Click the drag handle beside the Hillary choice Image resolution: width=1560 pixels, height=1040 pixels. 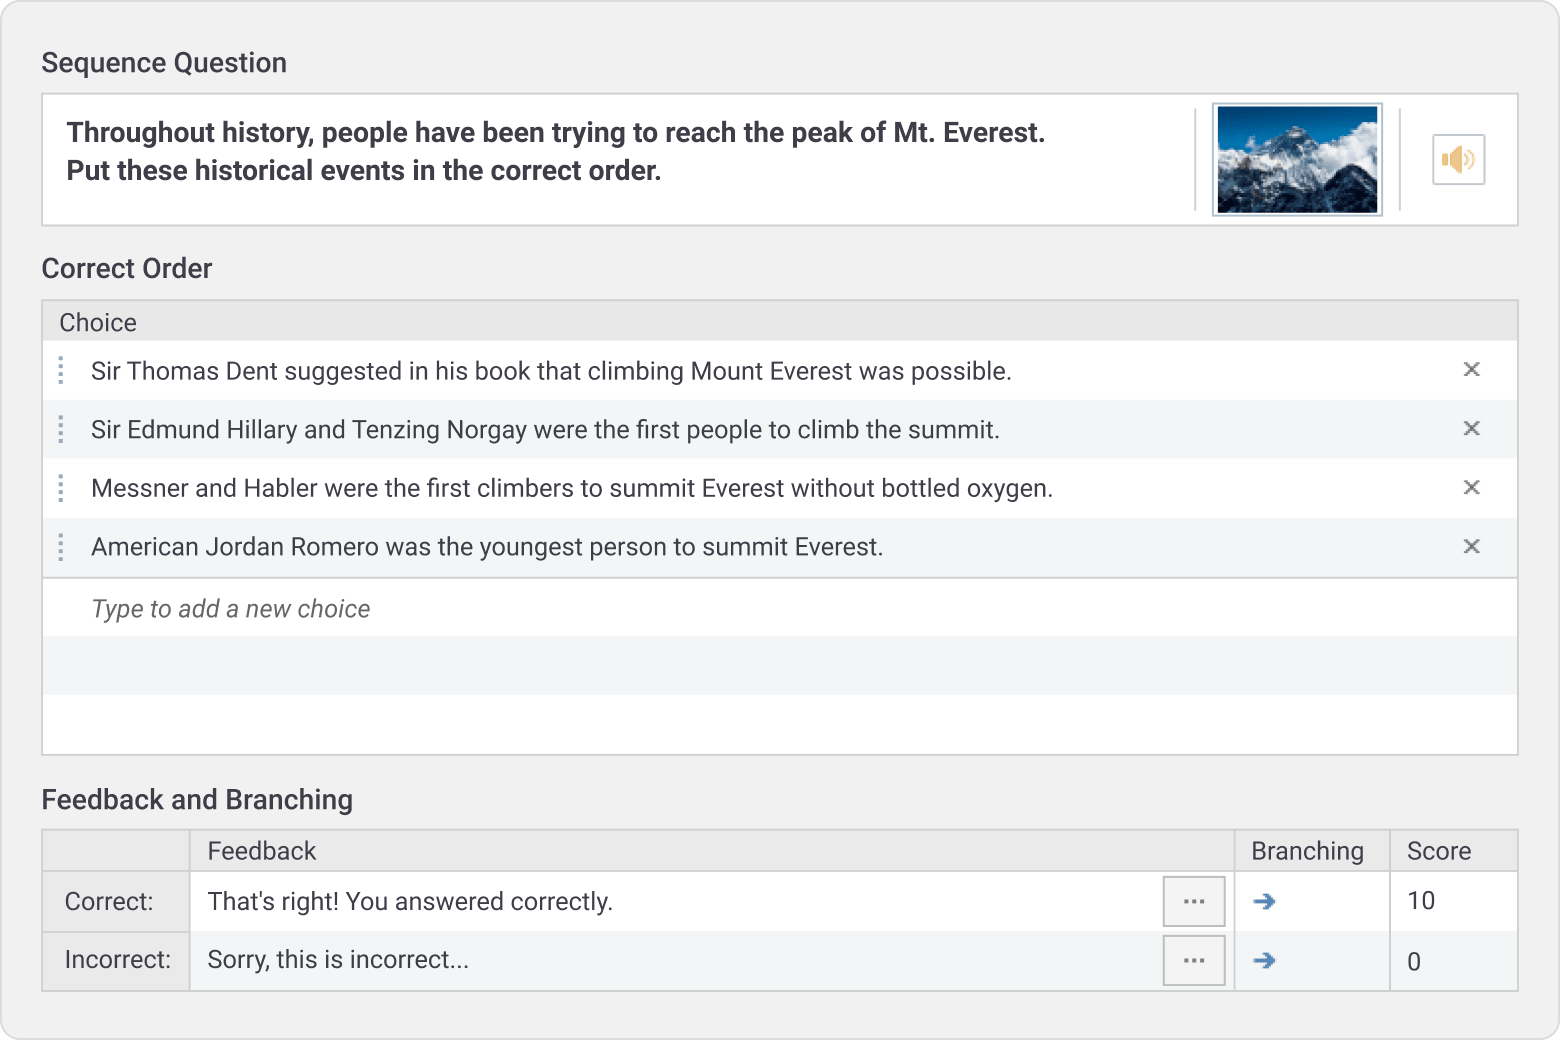[x=60, y=429]
